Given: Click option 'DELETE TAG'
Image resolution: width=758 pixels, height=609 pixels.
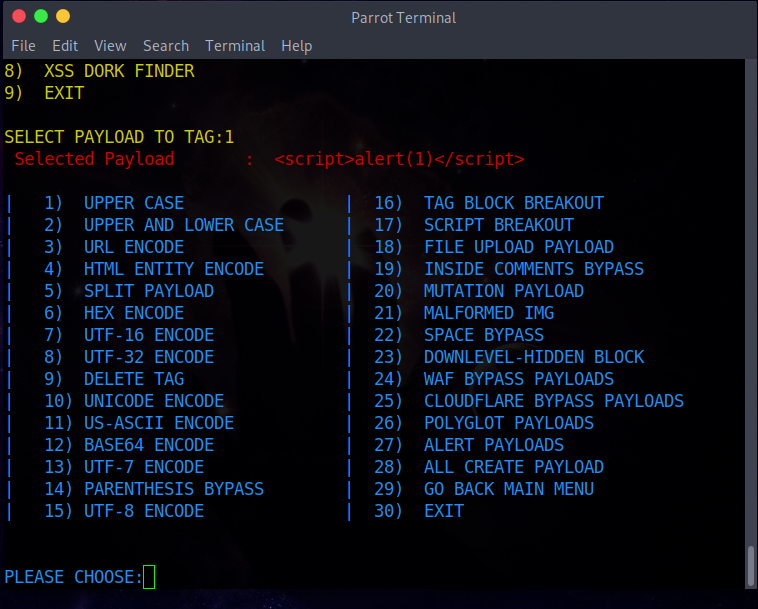Looking at the screenshot, I should (134, 379).
